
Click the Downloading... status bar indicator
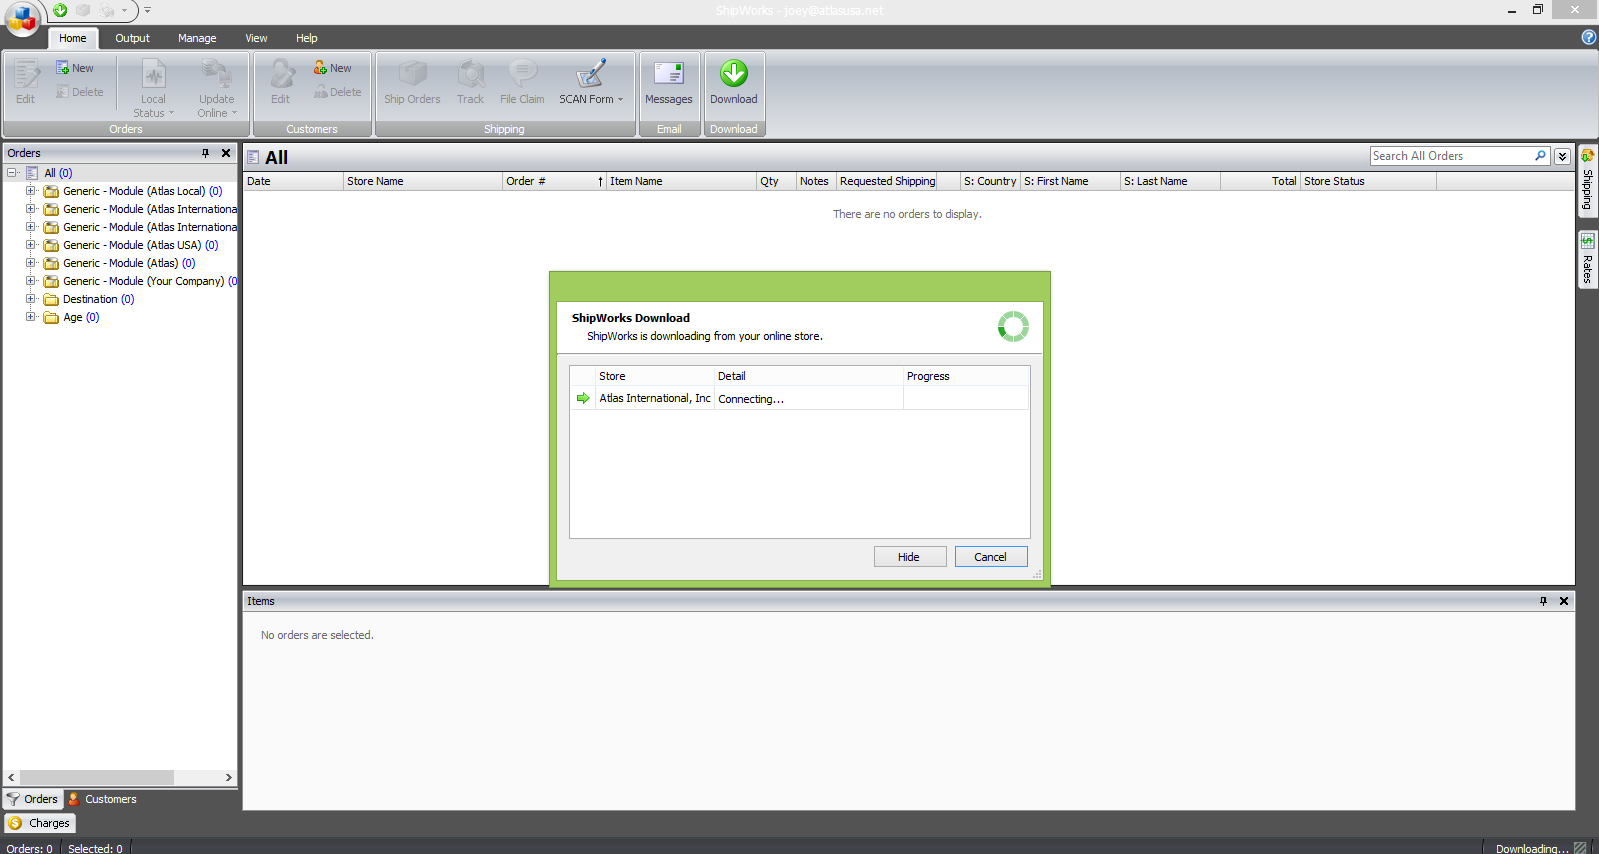[x=1532, y=848]
